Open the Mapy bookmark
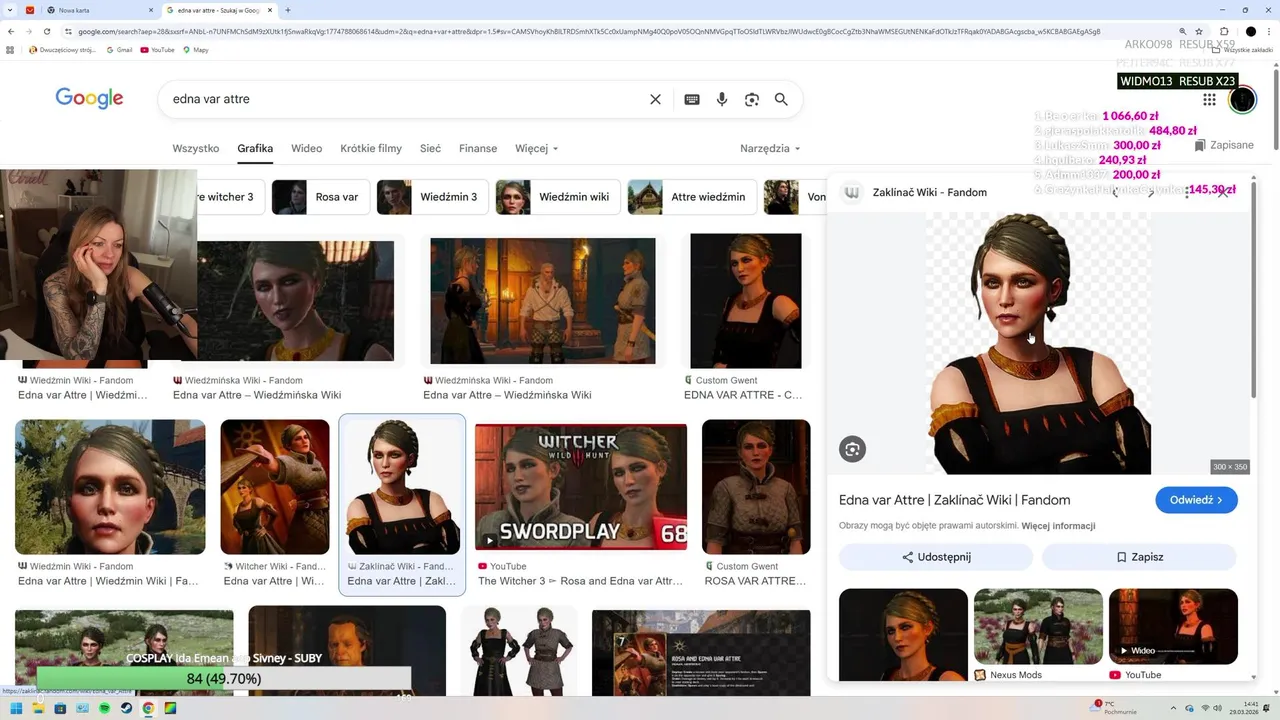 tap(195, 49)
